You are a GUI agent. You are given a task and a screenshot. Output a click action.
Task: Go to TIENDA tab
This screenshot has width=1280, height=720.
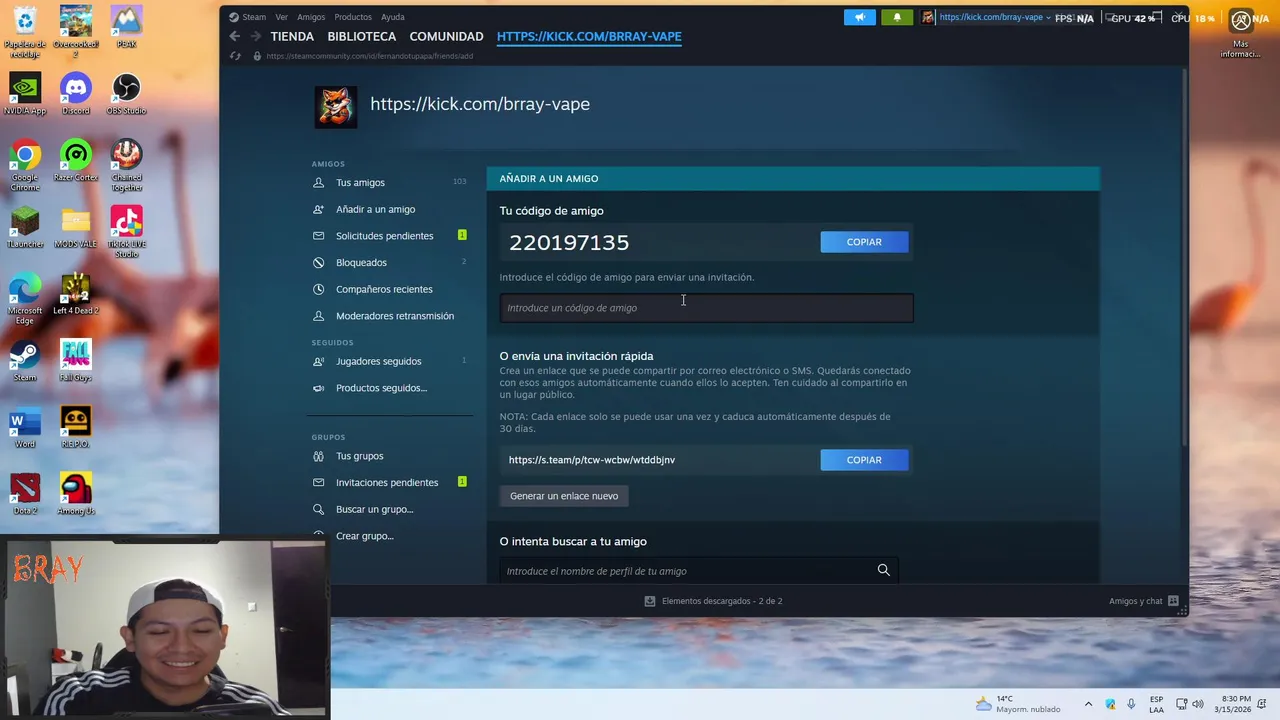coord(292,36)
